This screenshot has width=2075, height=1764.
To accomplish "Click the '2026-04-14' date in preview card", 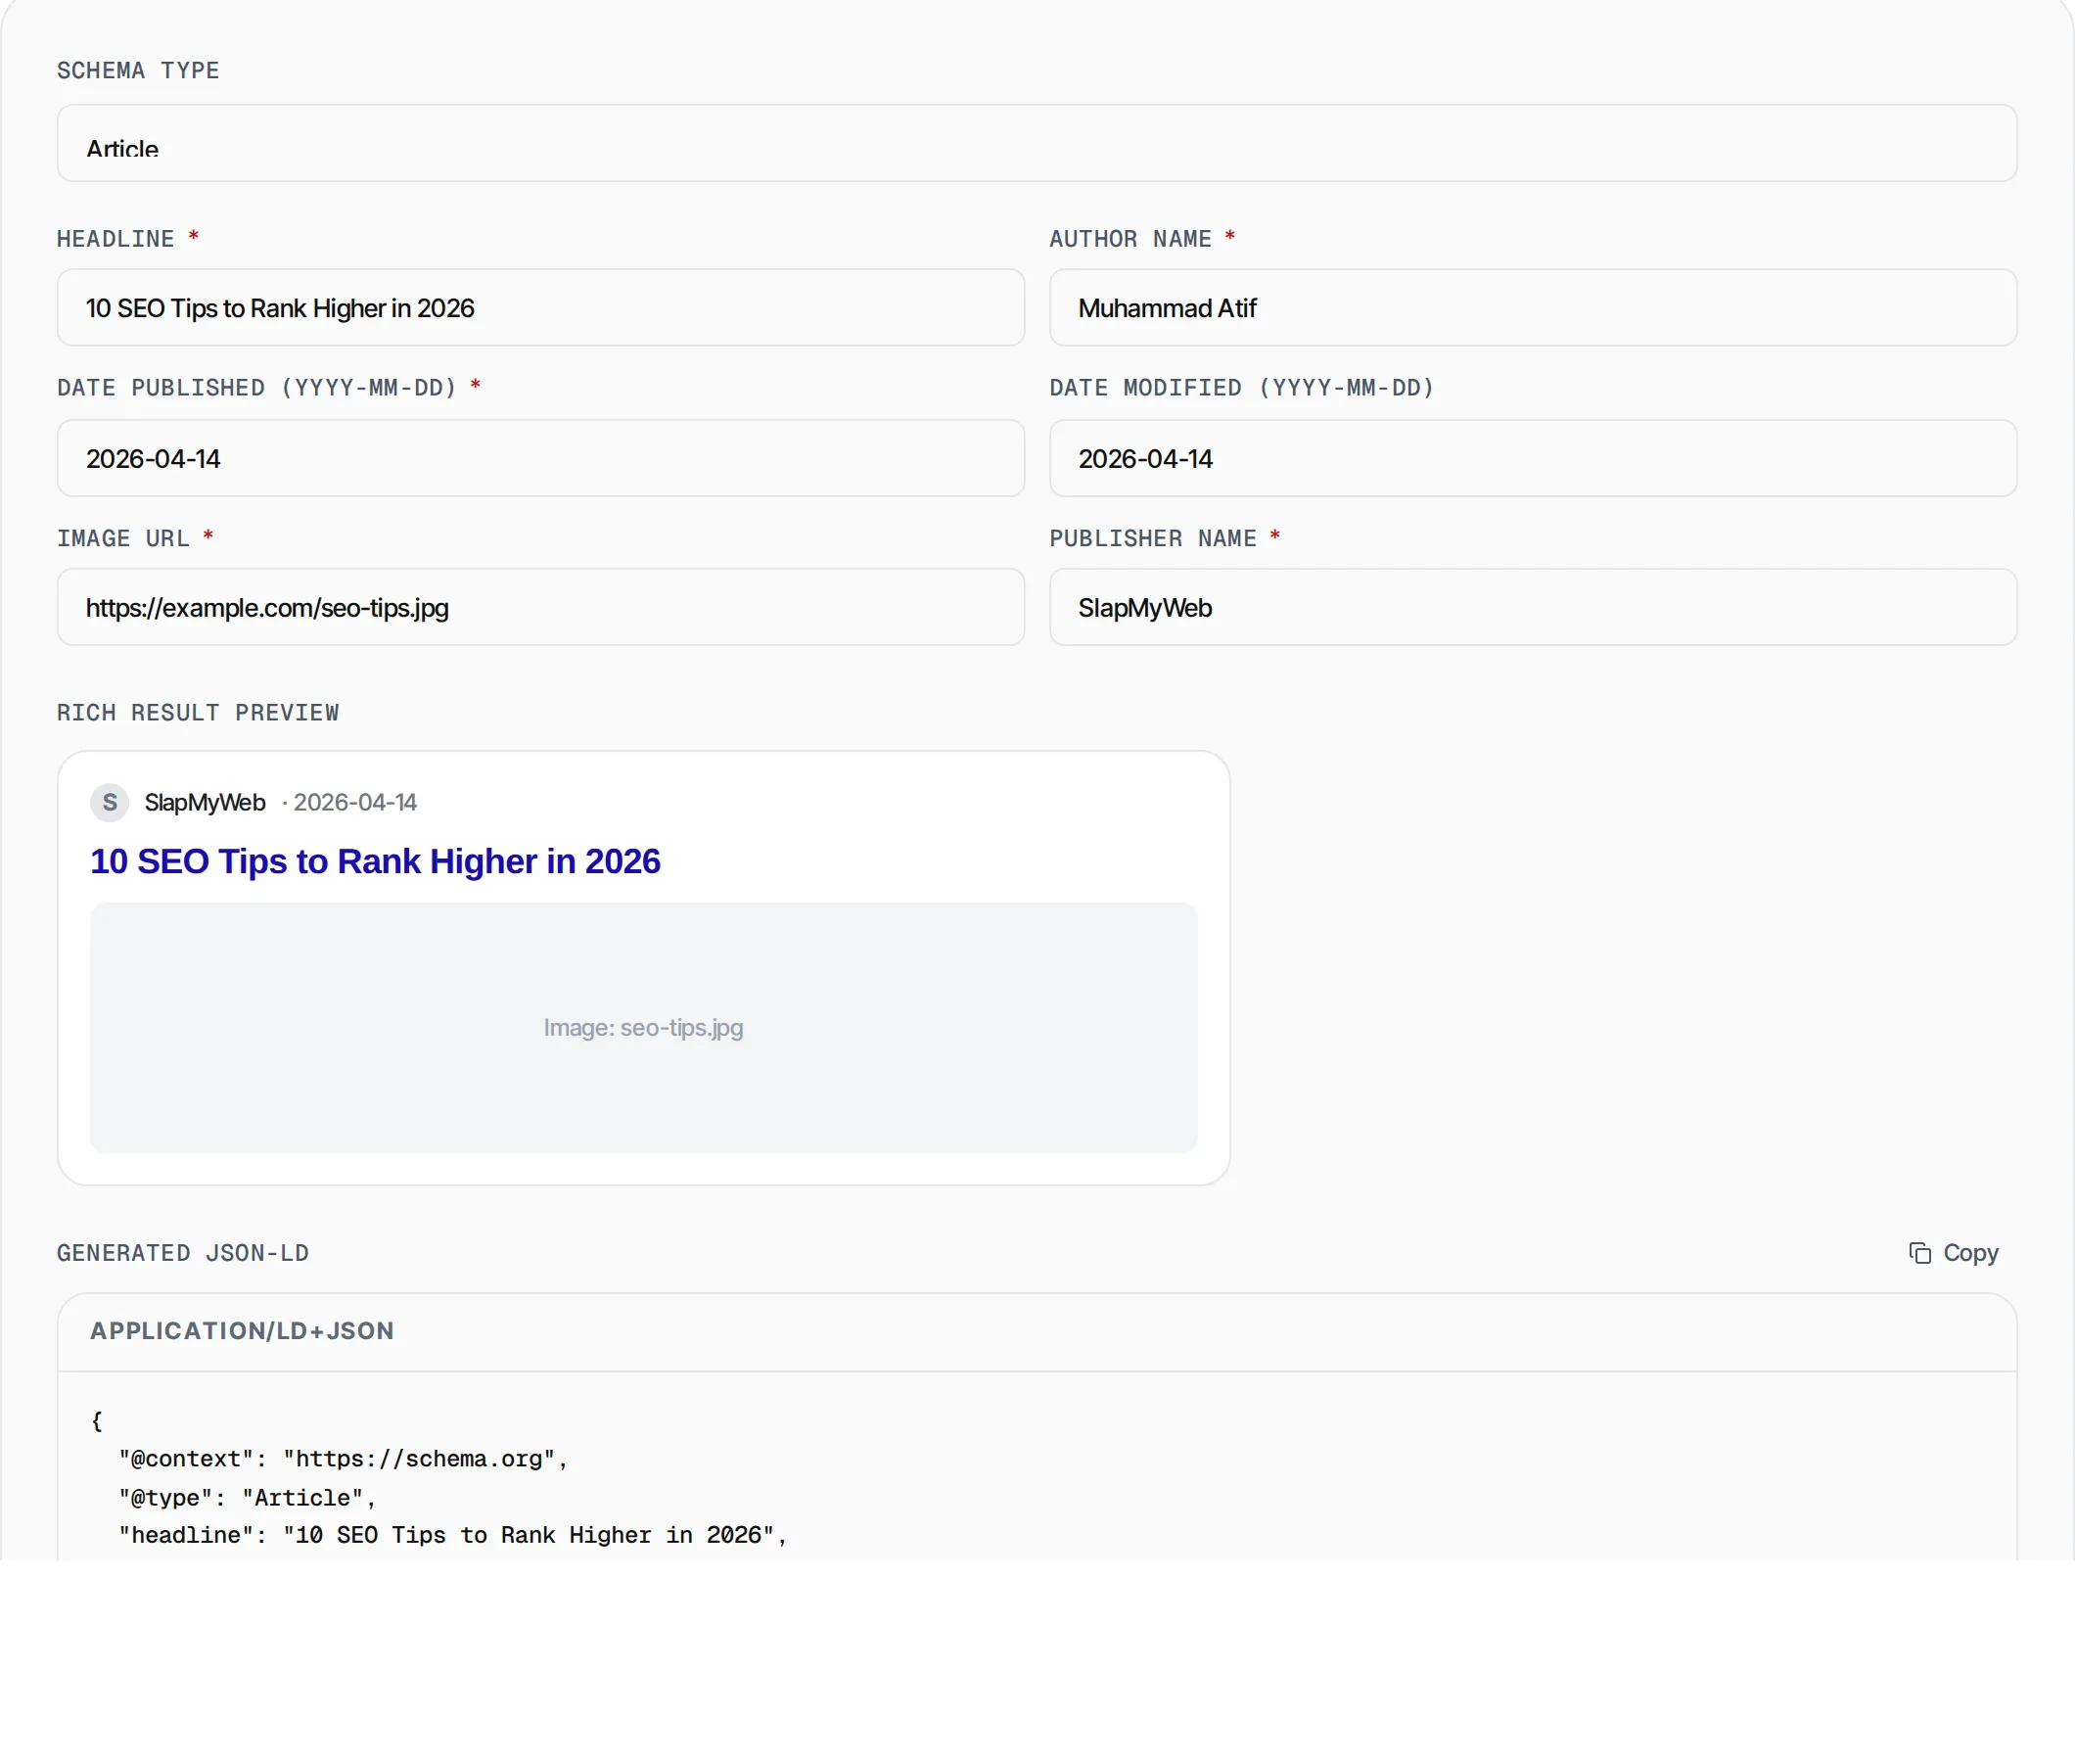I will click(354, 802).
